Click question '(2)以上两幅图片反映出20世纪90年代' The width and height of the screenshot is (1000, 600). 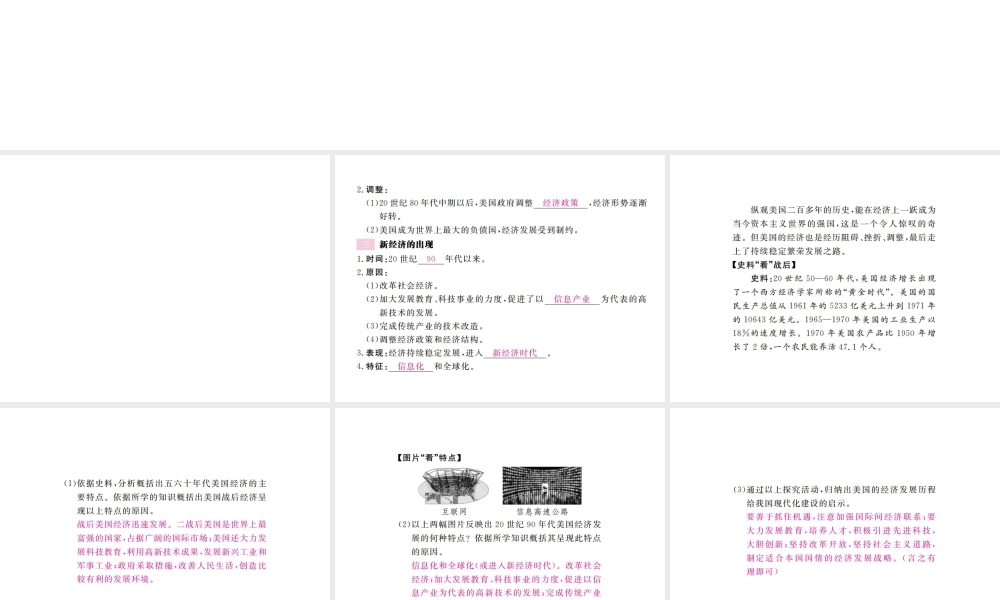point(499,538)
